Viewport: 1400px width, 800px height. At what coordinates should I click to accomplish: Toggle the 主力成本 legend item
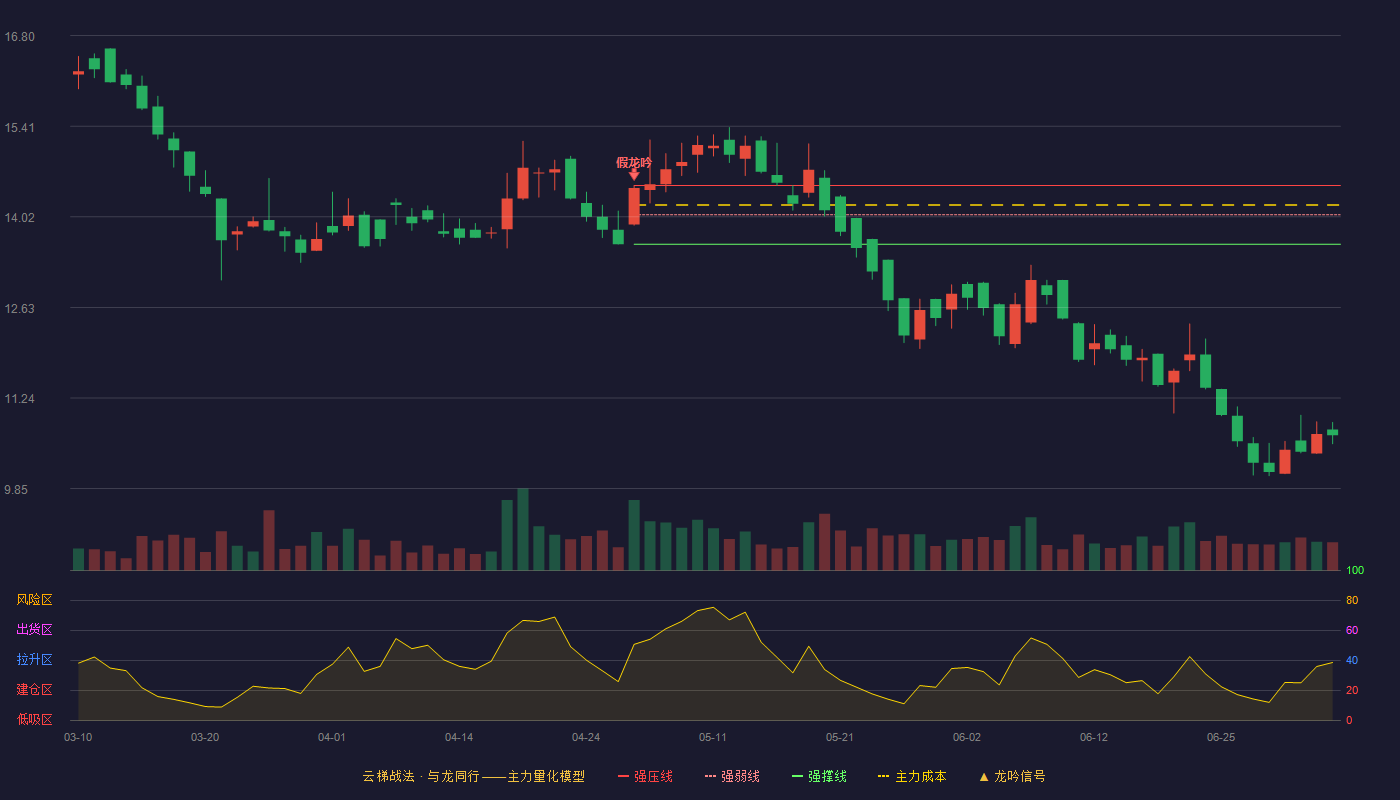coord(911,776)
